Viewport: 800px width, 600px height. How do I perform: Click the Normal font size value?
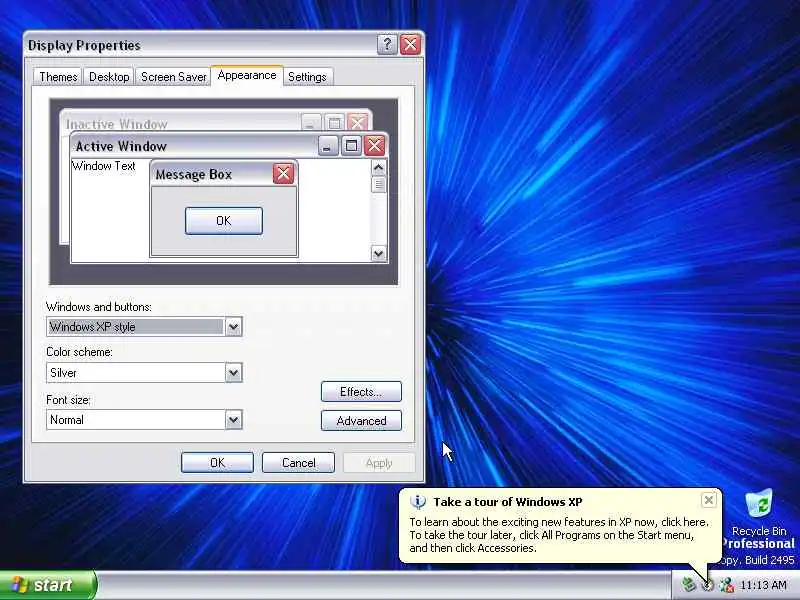[x=67, y=420]
